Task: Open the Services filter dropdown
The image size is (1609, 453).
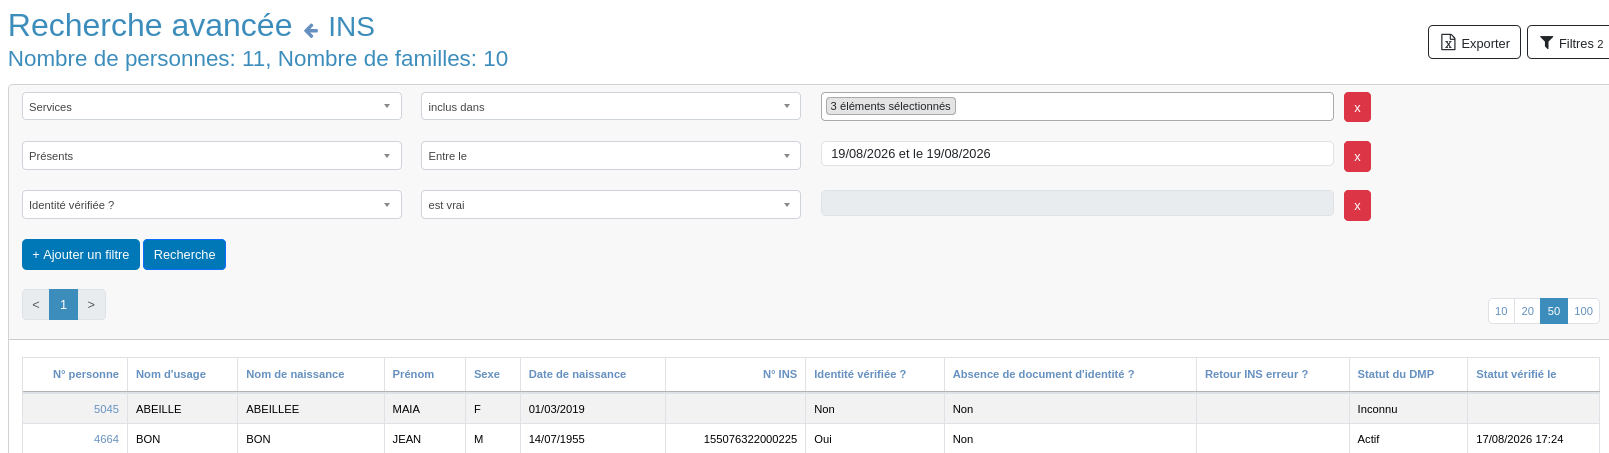Action: [212, 106]
